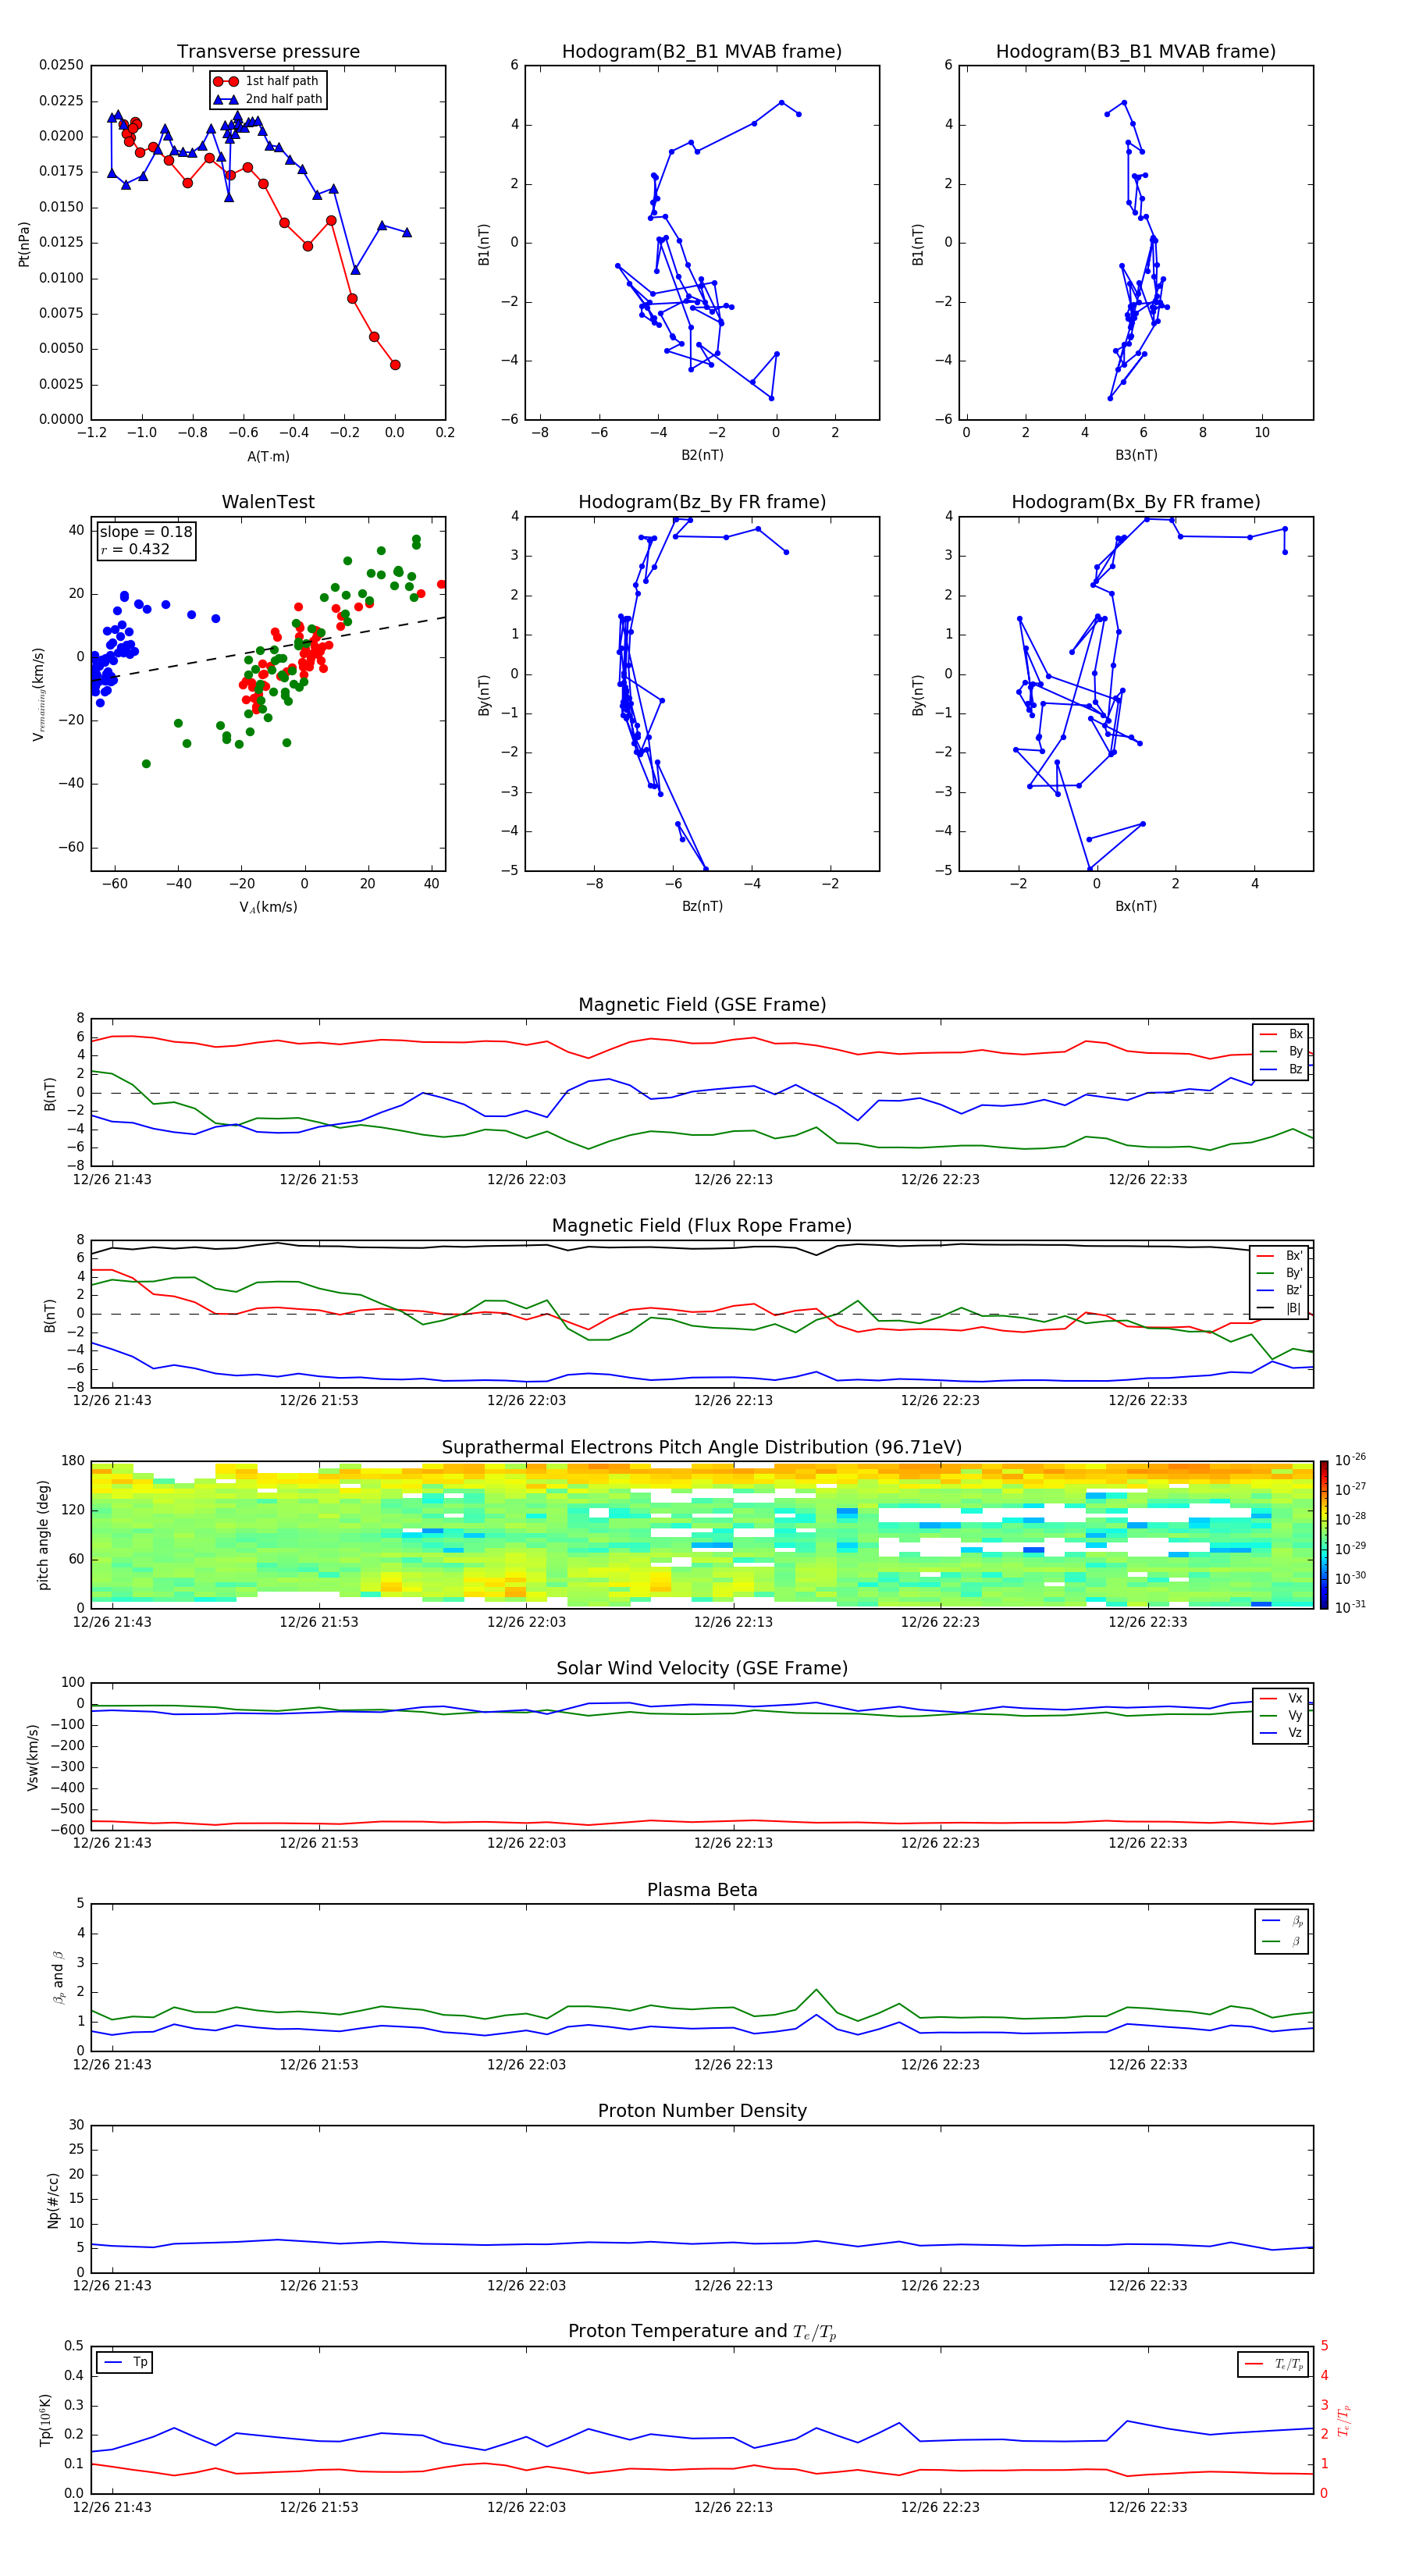This screenshot has width=1405, height=2576.
Task: Click the "Bx(nT)" x-axis label
Action: coord(1136,906)
